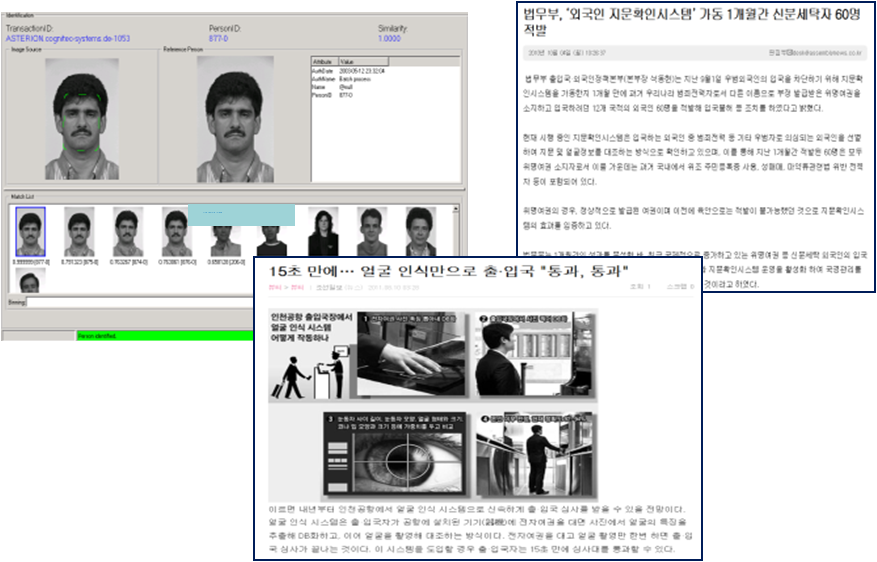Click the Attribute column header
The image size is (877, 562).
324,62
